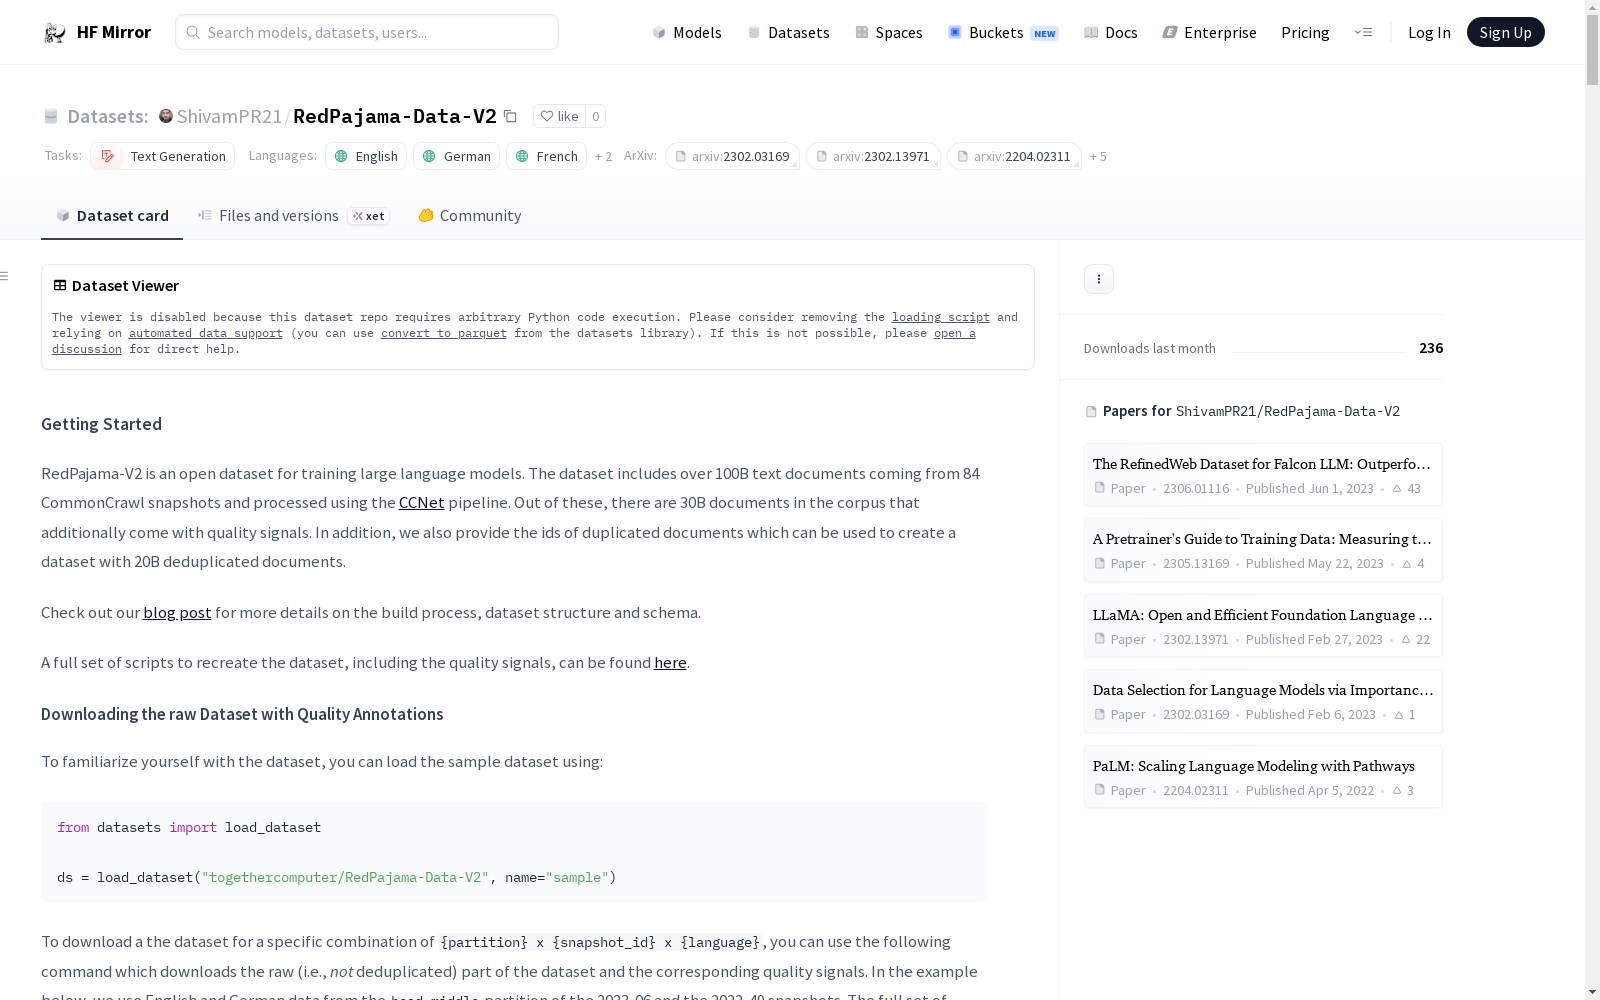The width and height of the screenshot is (1600, 1000).
Task: Click upvote icon on LLaMA paper
Action: (x=1406, y=640)
